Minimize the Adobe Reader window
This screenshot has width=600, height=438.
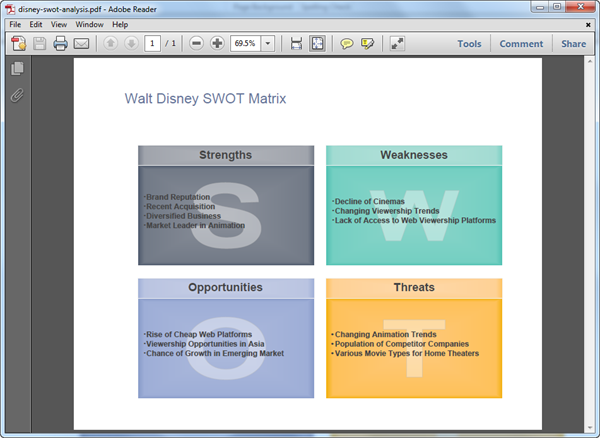[540, 7]
